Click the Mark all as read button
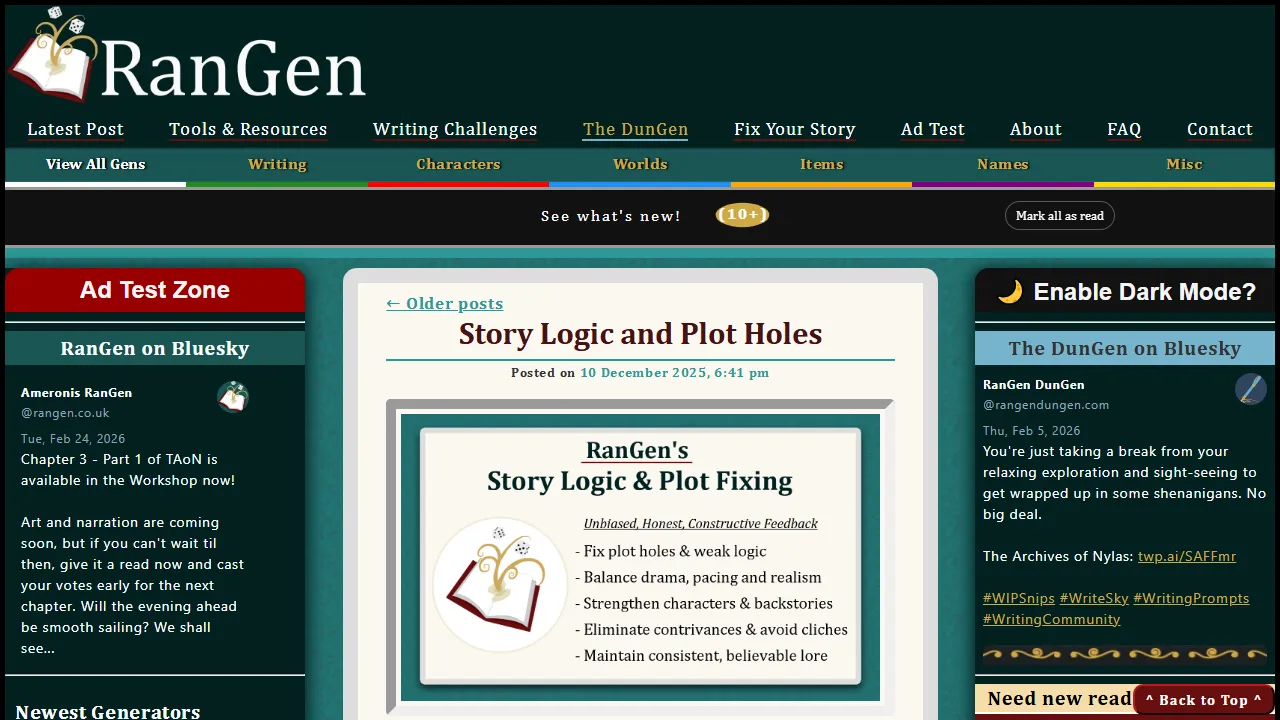Image resolution: width=1280 pixels, height=720 pixels. (1059, 215)
